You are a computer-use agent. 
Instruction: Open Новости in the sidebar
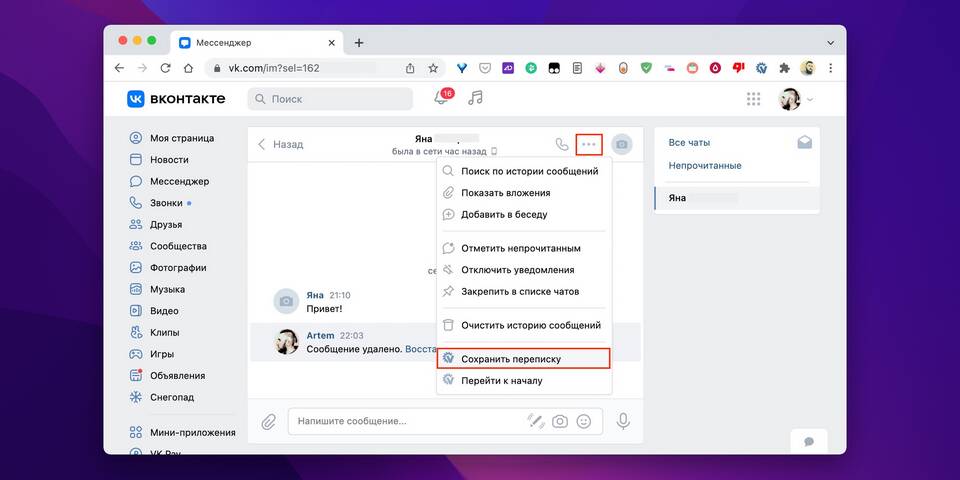(159, 160)
